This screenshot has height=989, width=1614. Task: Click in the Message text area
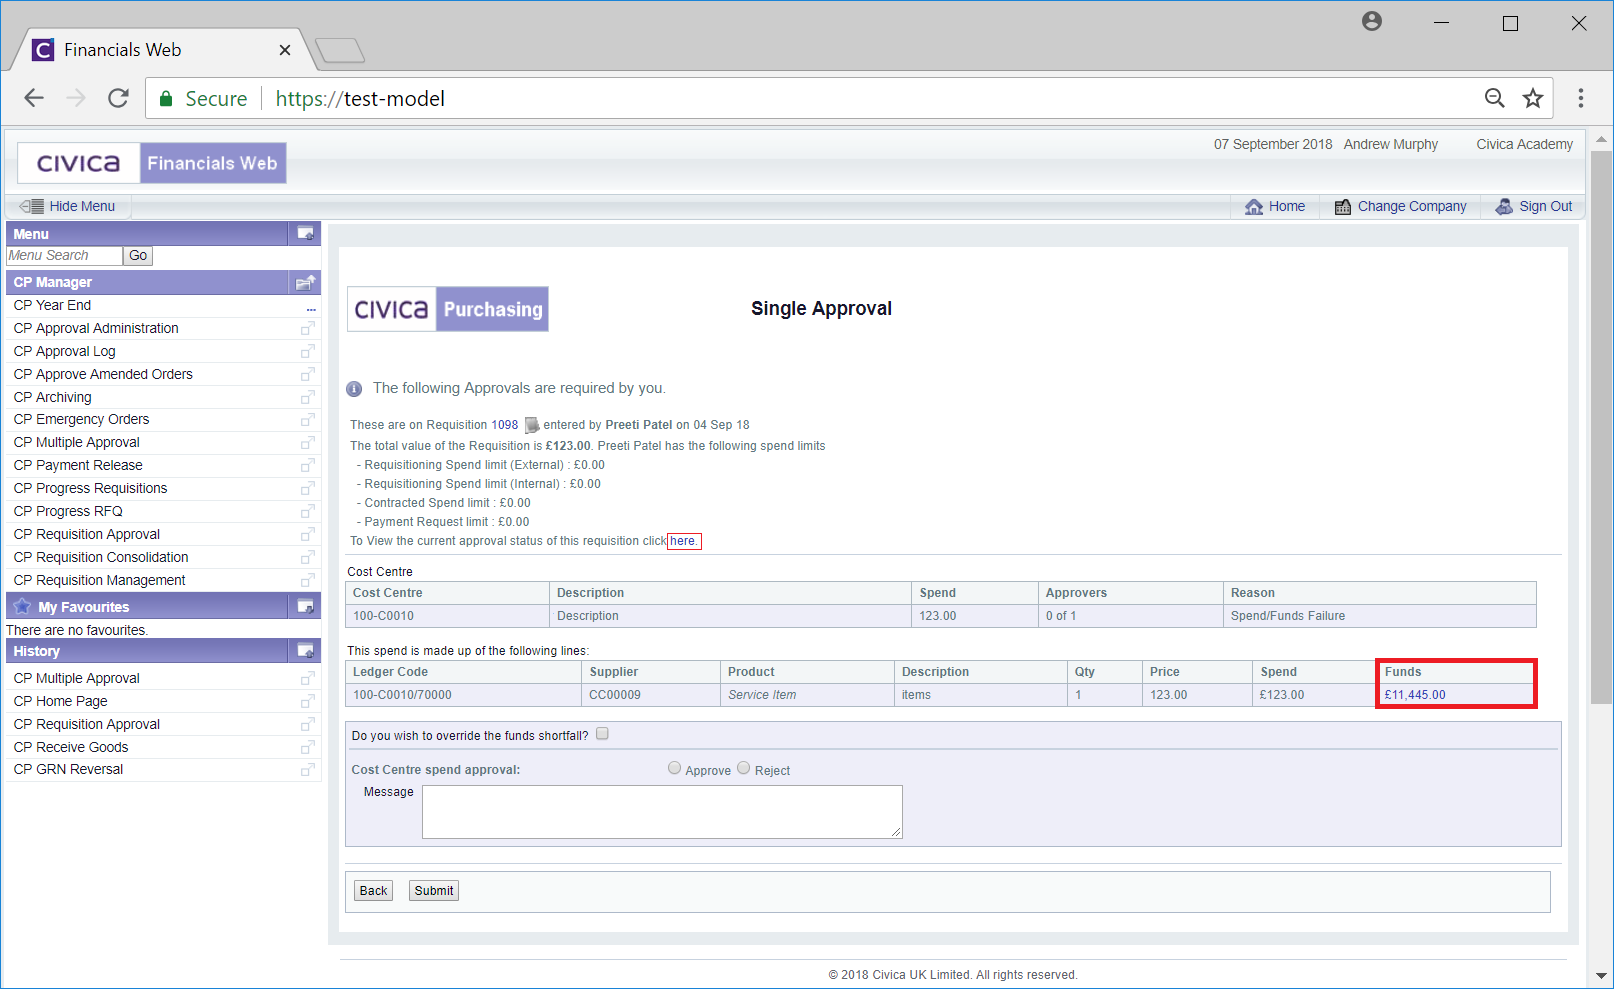click(x=662, y=812)
